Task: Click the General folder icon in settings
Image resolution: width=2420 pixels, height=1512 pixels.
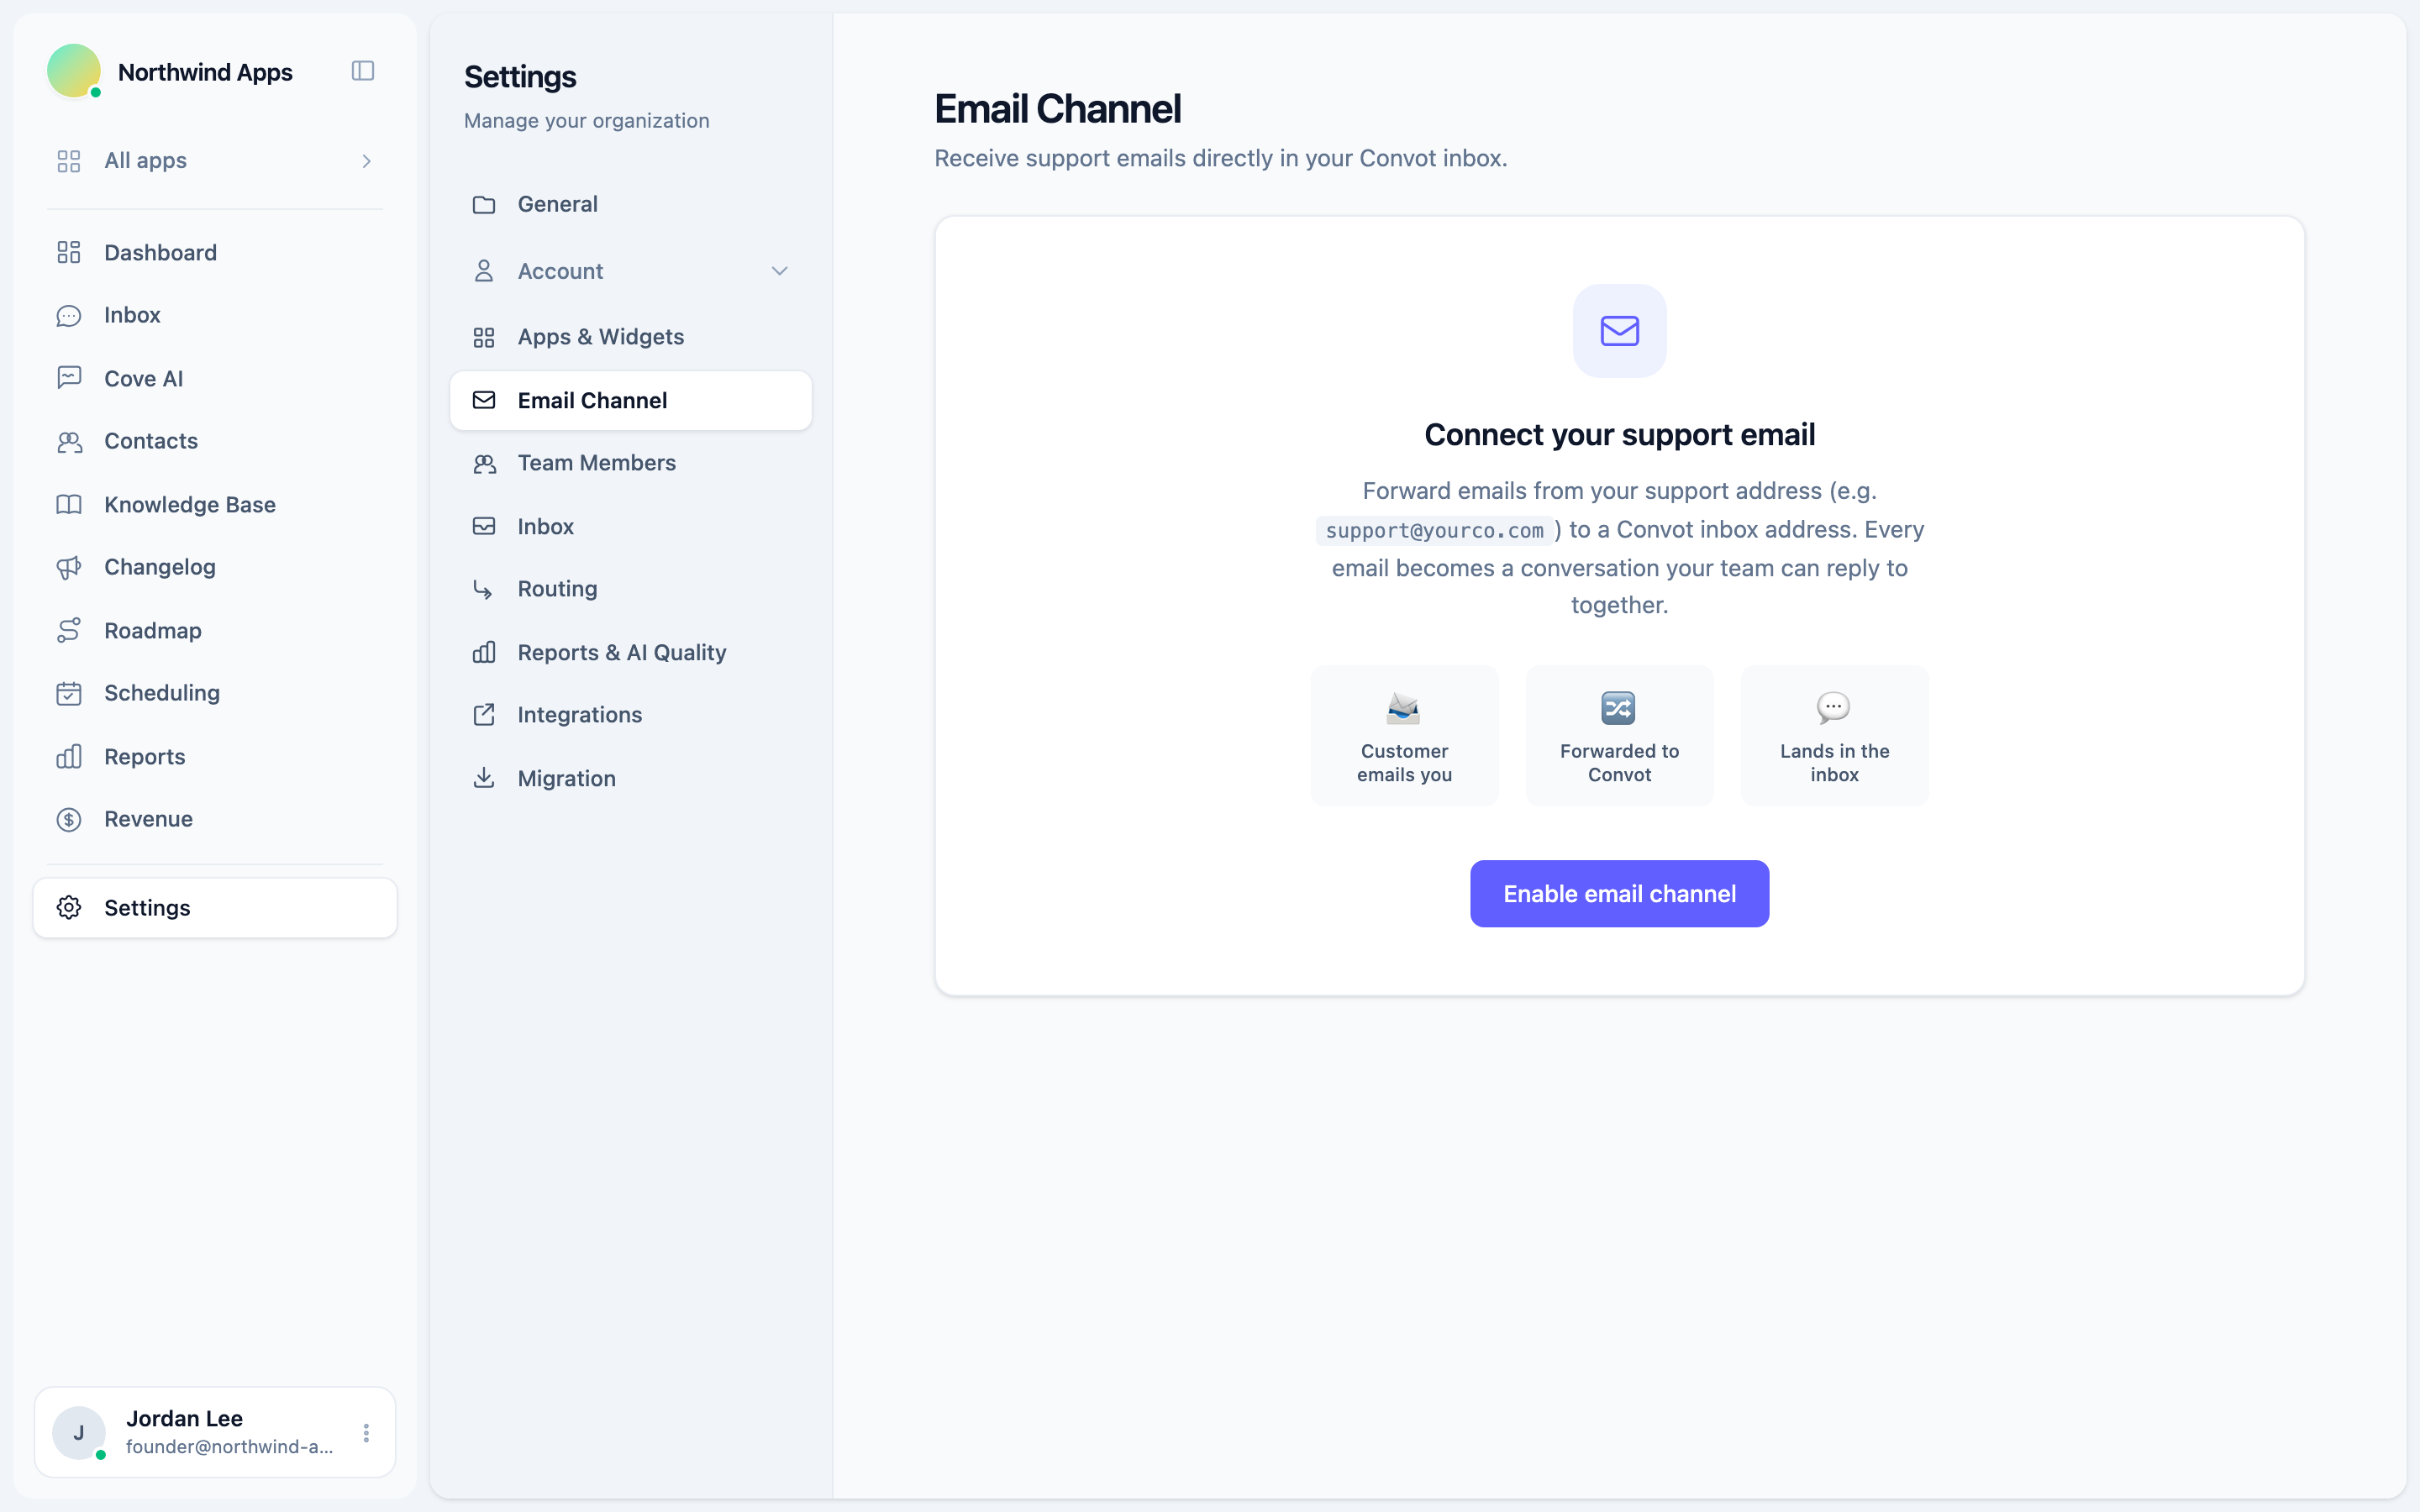Action: 484,204
